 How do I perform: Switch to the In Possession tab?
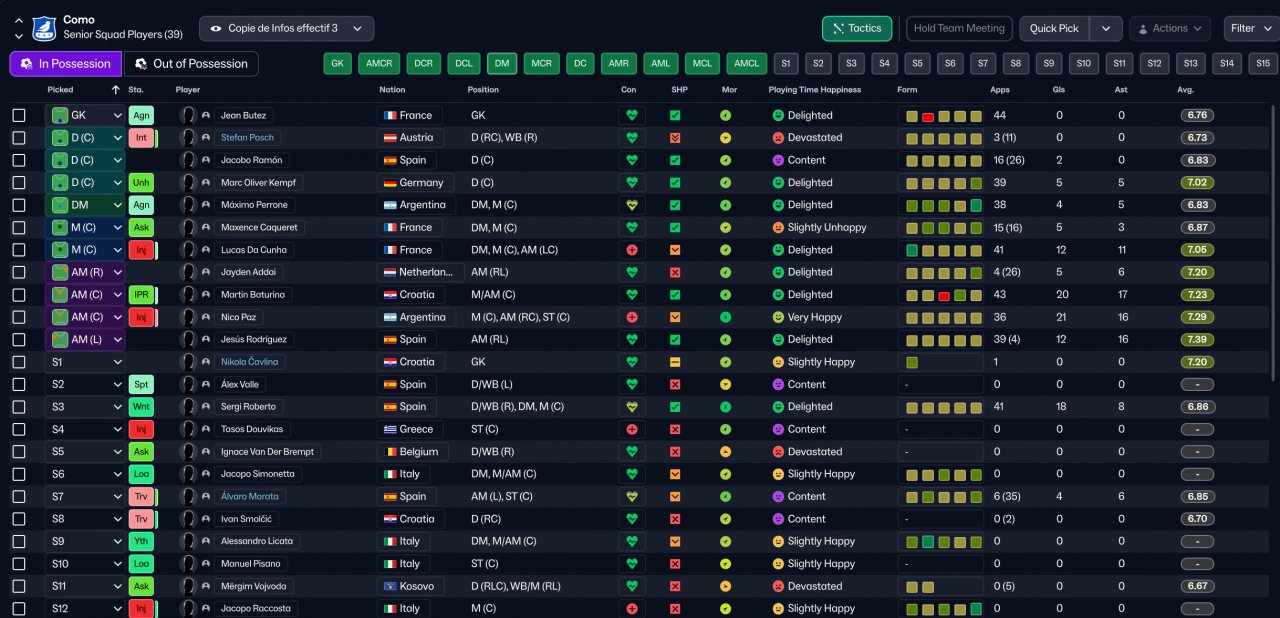(x=66, y=64)
